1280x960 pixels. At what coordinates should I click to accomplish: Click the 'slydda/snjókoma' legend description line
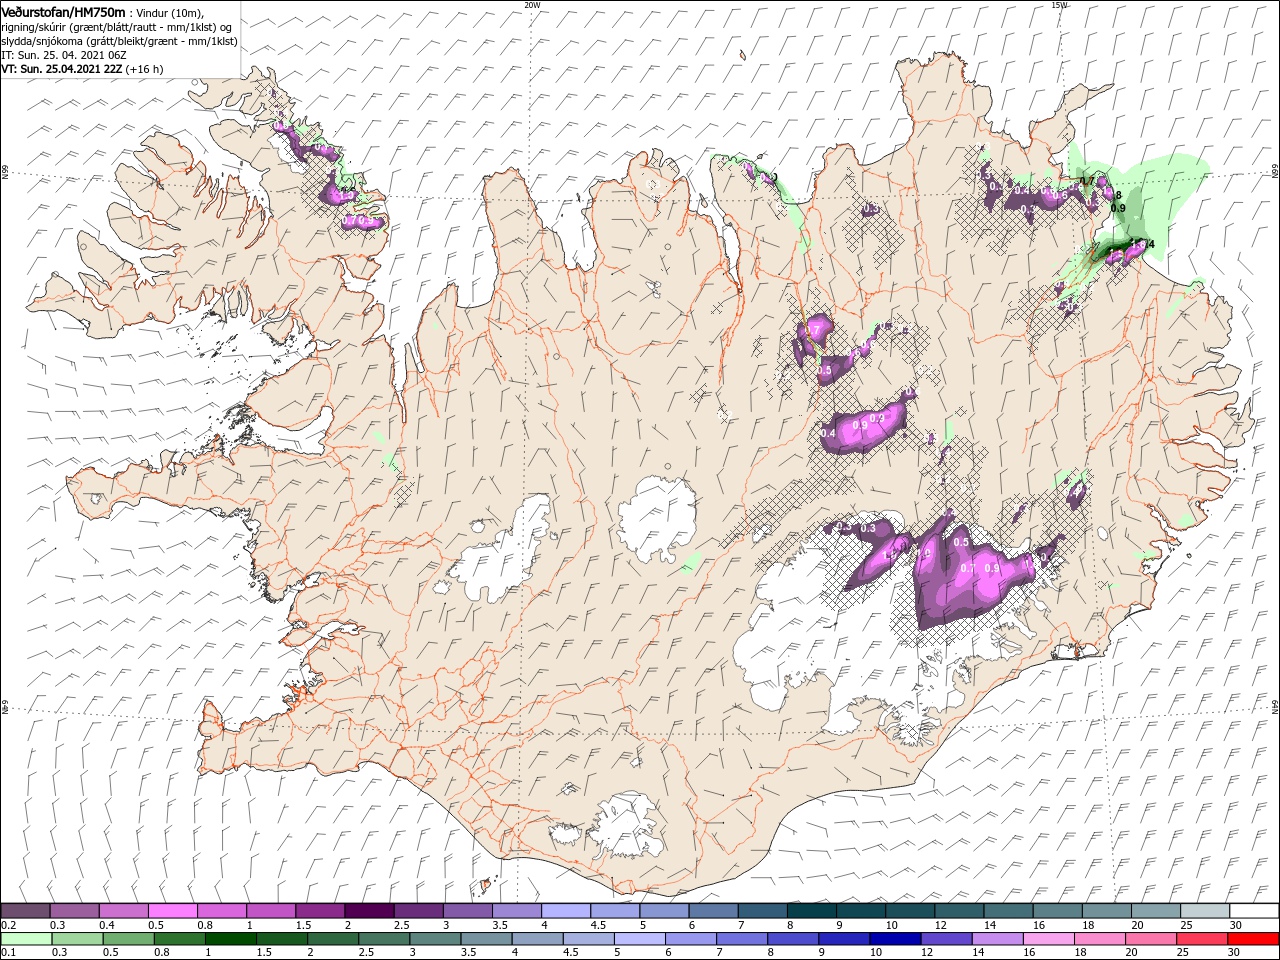click(x=119, y=41)
